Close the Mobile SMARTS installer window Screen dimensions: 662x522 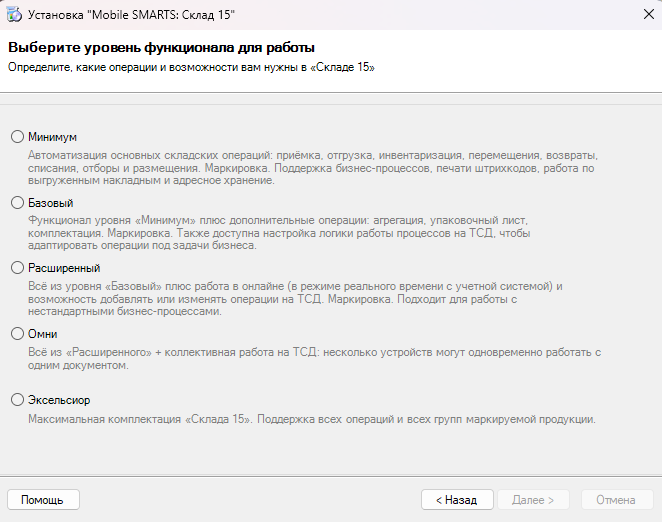coord(638,14)
